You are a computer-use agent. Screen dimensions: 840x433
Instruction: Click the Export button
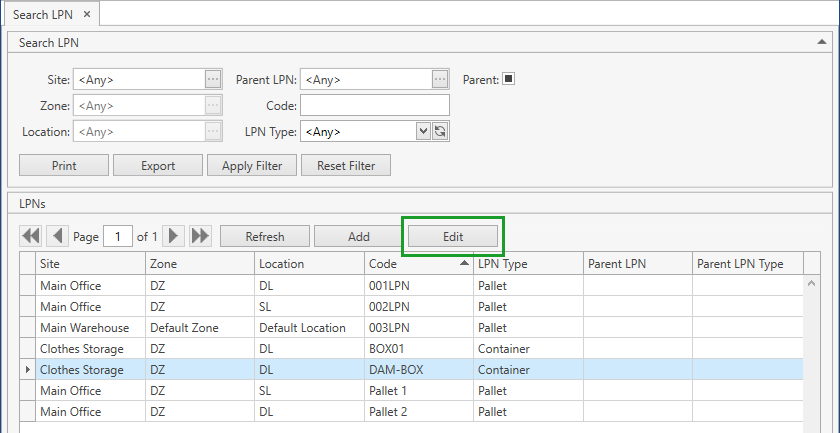coord(158,166)
